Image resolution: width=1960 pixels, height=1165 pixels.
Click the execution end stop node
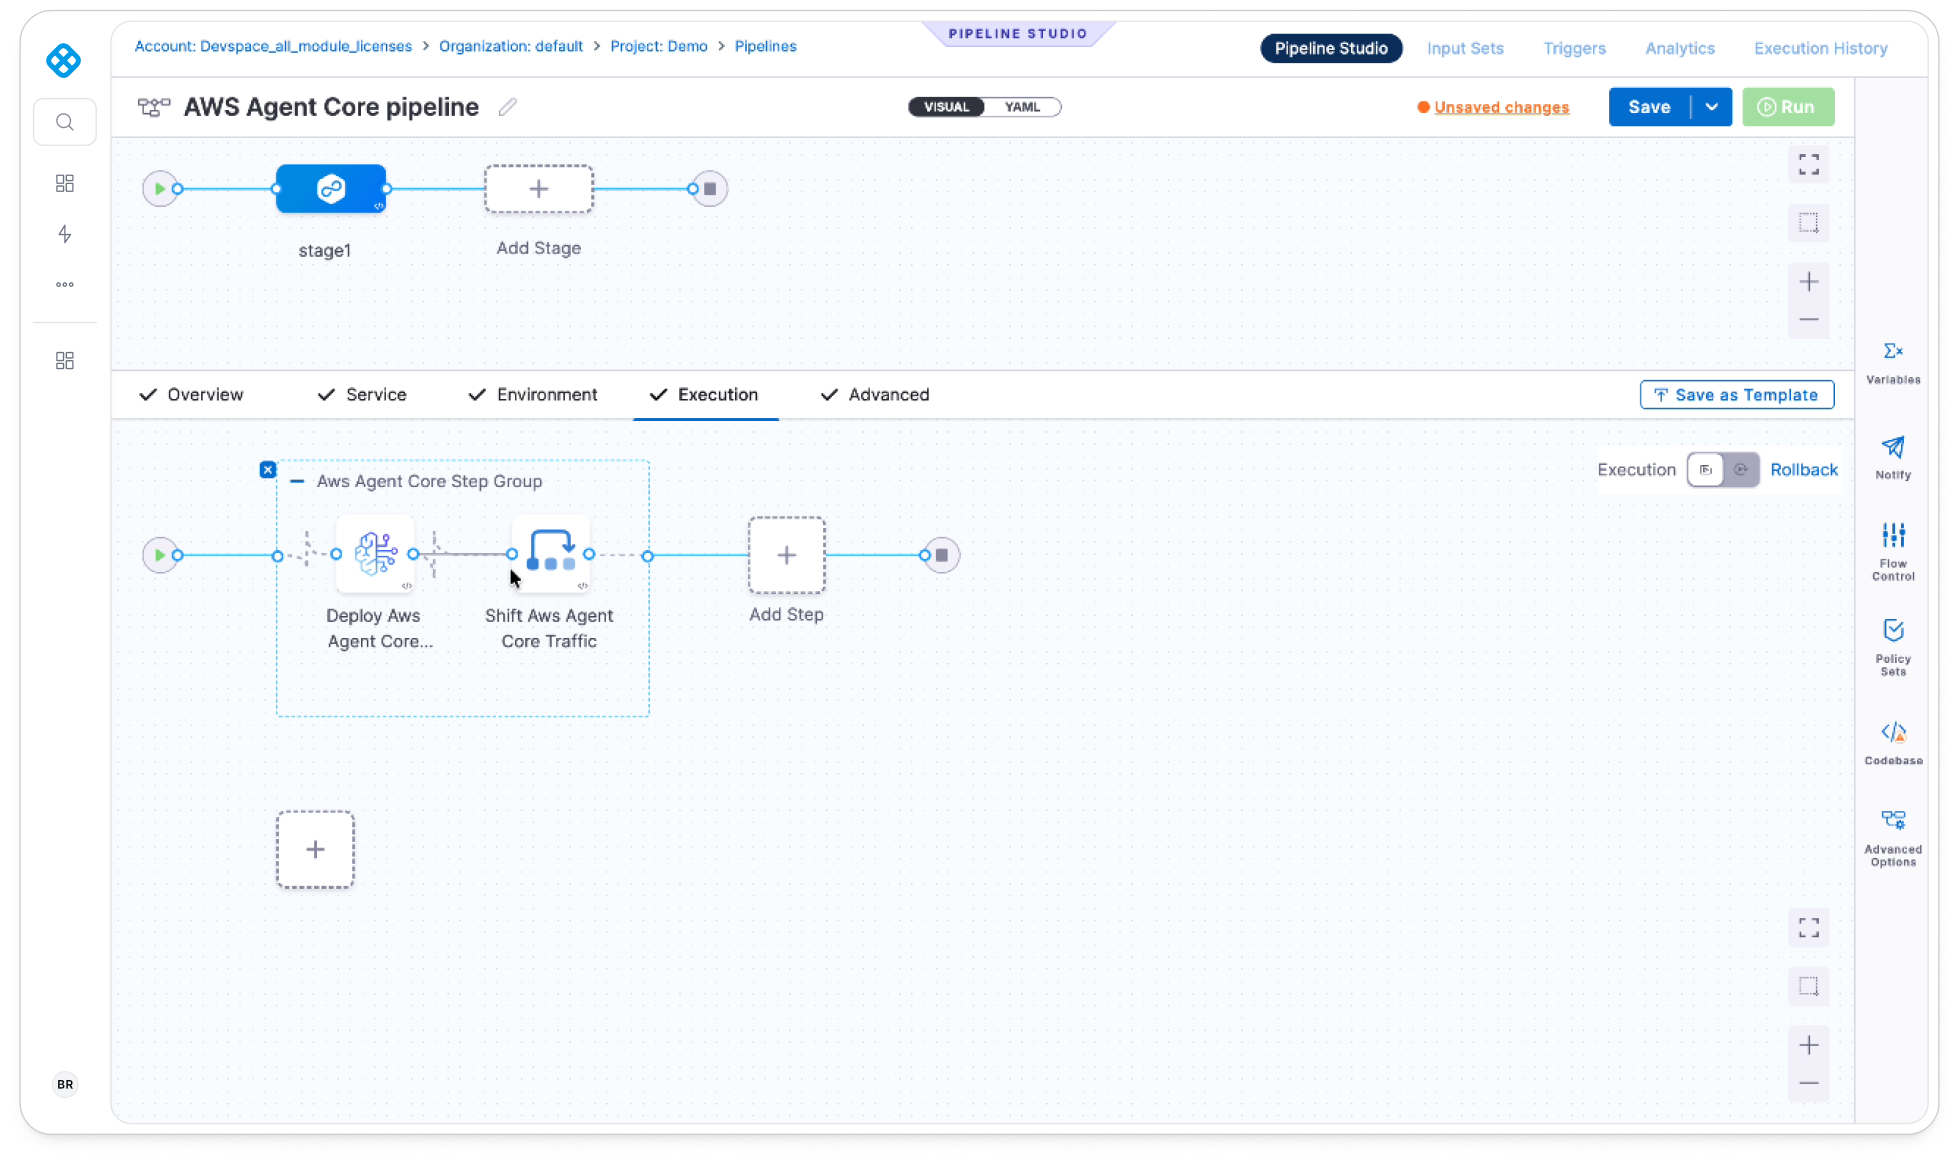point(942,555)
